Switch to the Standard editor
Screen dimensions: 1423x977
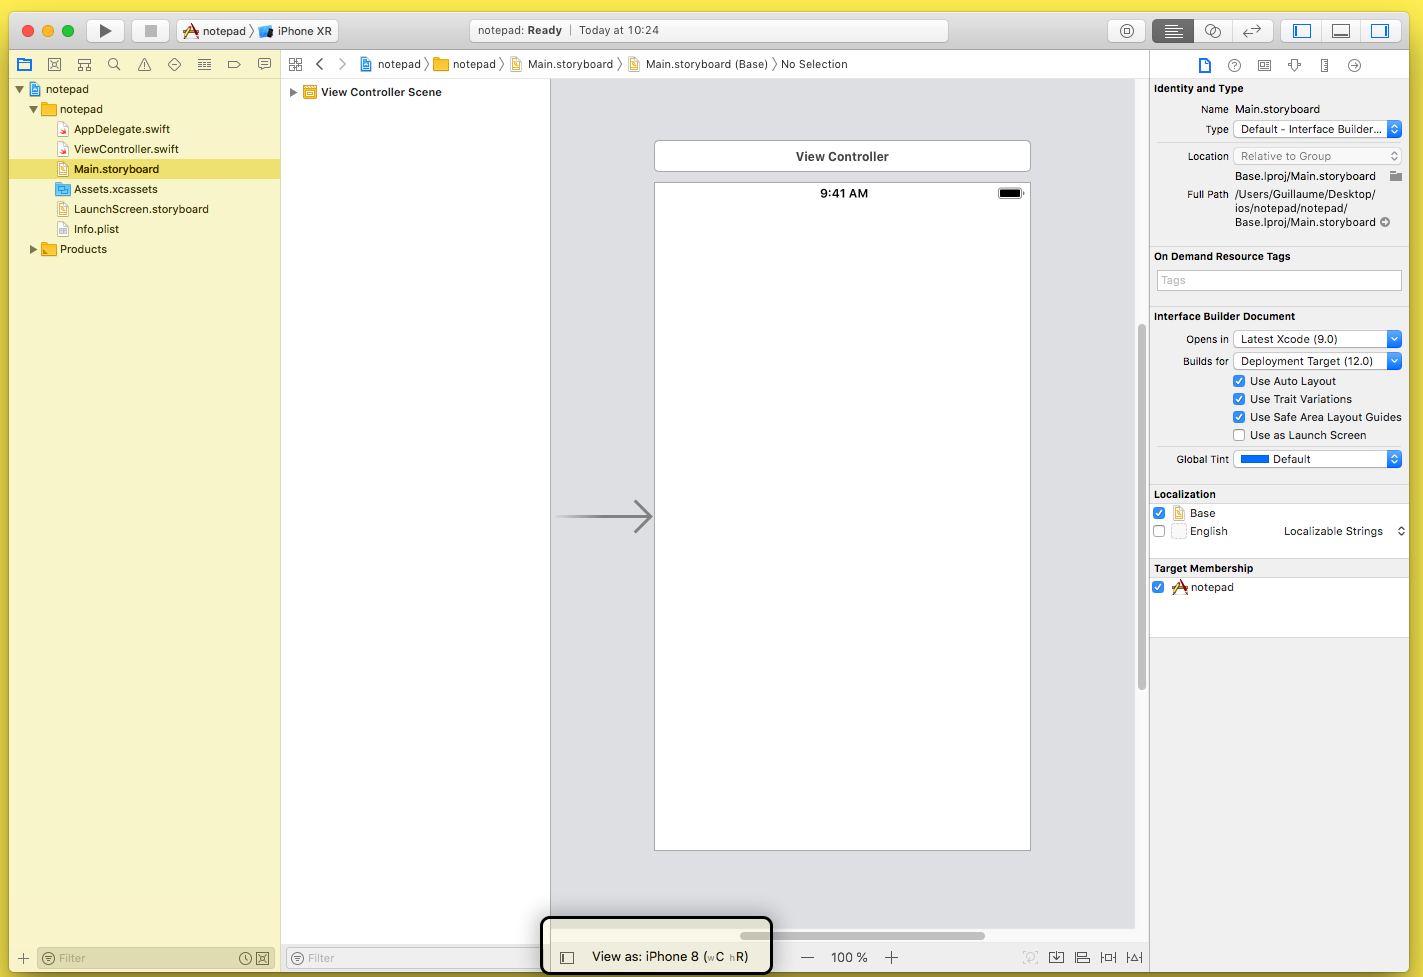coord(1173,31)
